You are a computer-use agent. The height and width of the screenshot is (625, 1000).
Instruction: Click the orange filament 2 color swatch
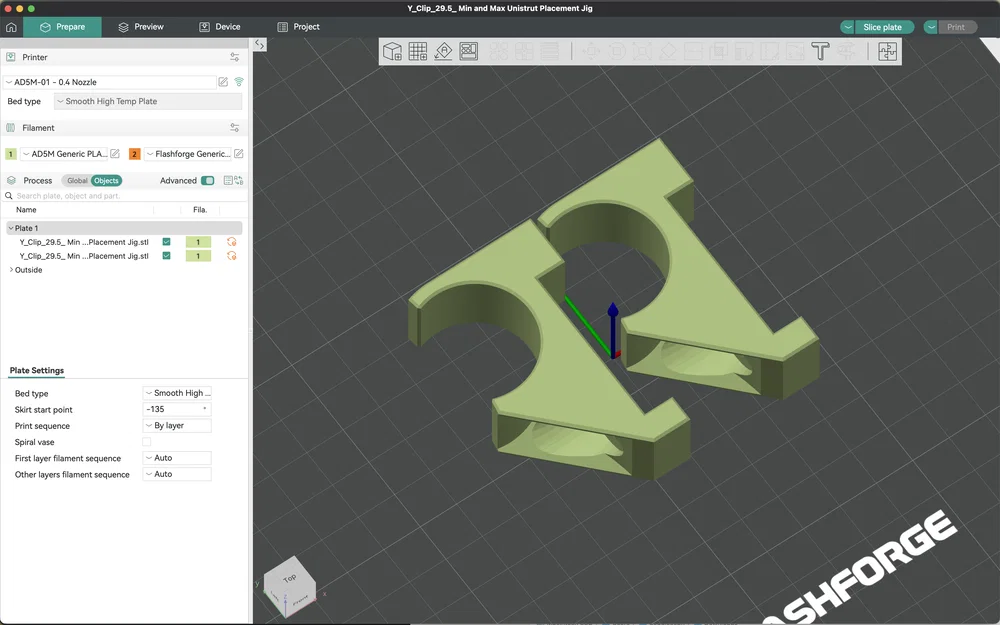[x=134, y=154]
